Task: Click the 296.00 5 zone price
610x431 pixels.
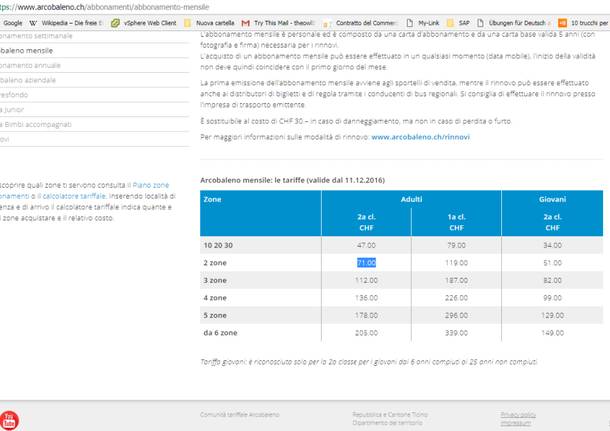Action: [456, 315]
